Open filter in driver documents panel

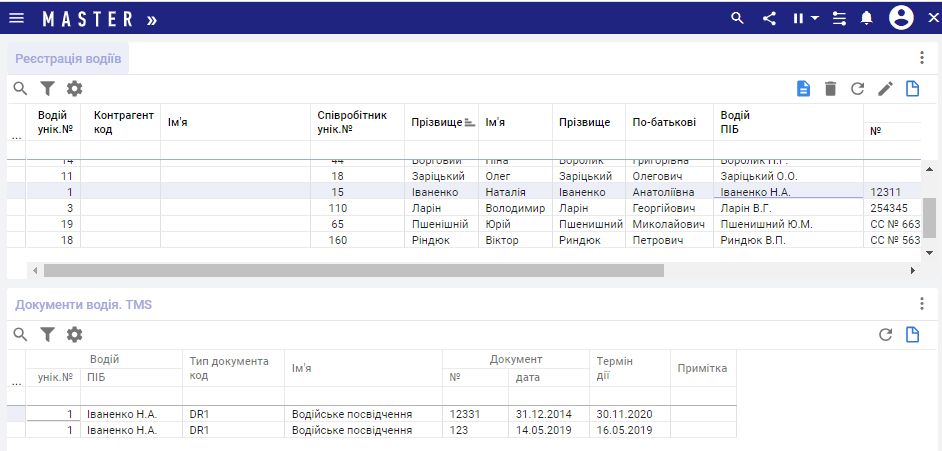[x=47, y=334]
